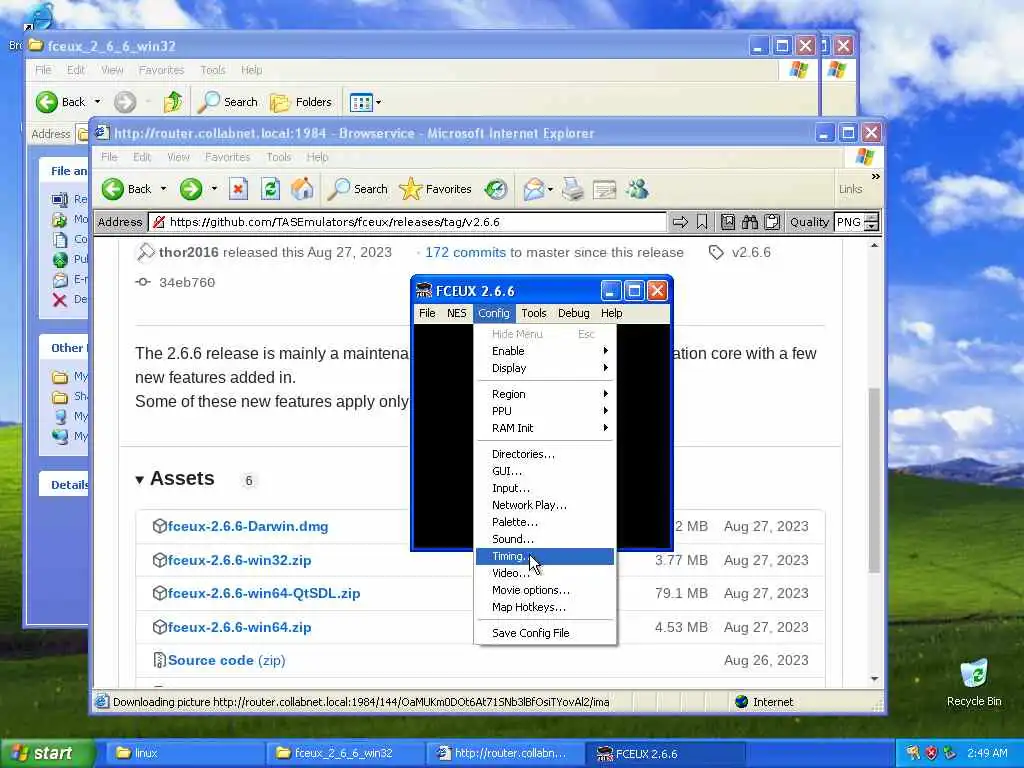Click Up folder icon in Explorer window

[172, 102]
